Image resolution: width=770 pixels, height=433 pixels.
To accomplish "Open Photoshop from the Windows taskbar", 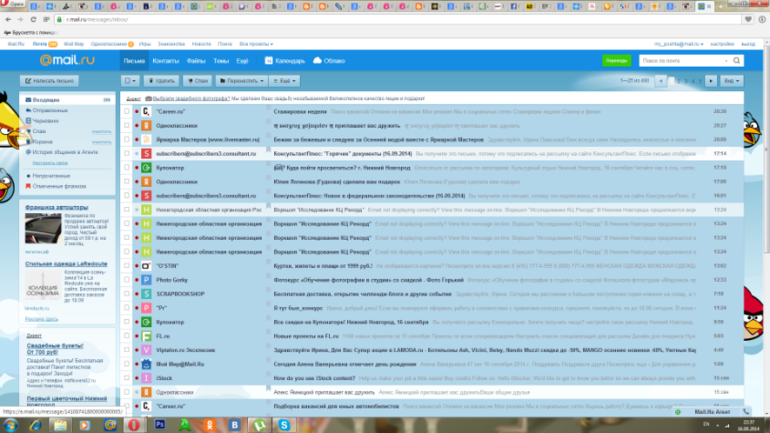I will [x=159, y=424].
